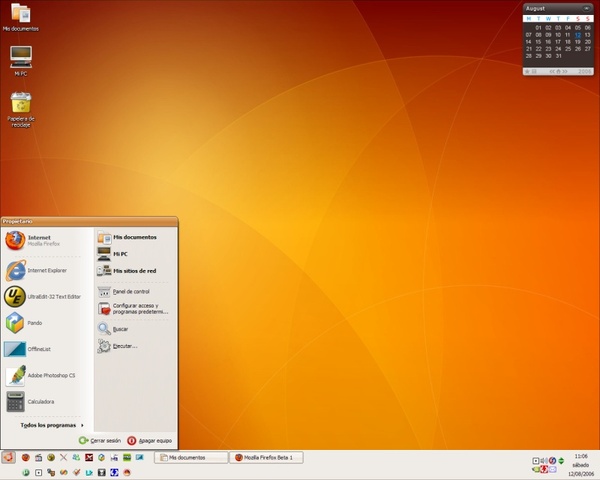This screenshot has height=480, width=600.
Task: Click Propietario user name header
Action: (17, 221)
